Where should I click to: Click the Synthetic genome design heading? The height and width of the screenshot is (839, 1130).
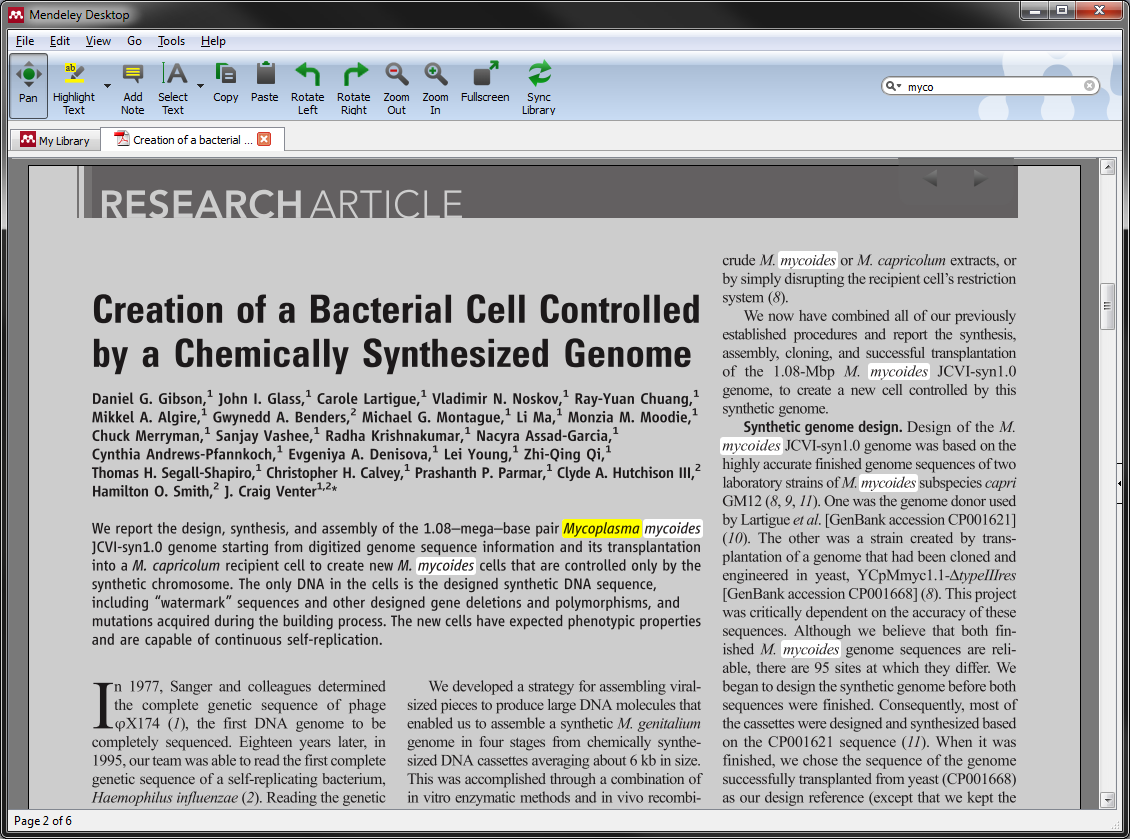click(x=823, y=427)
